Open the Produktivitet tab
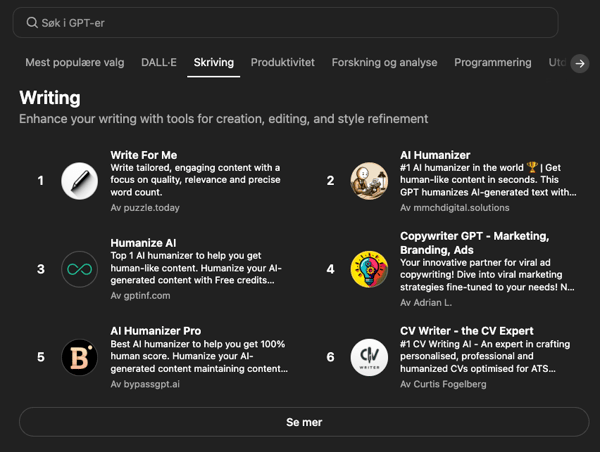 tap(282, 62)
